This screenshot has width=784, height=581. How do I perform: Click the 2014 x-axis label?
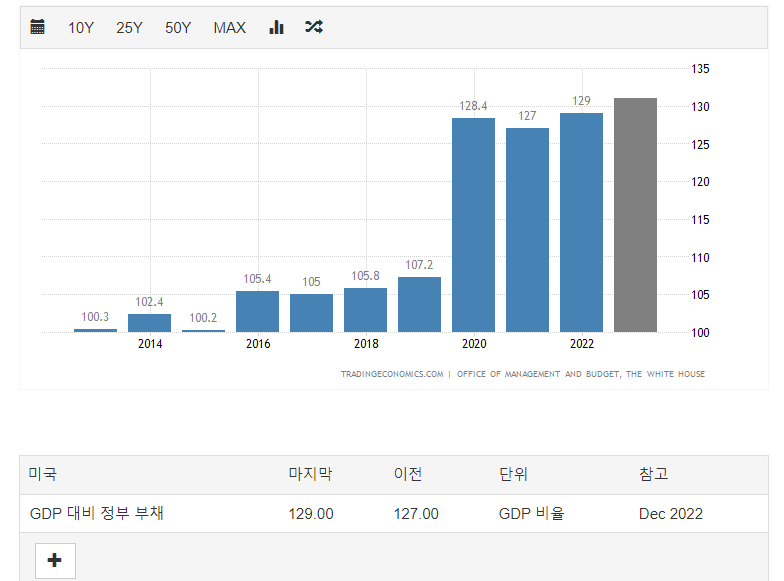(150, 344)
